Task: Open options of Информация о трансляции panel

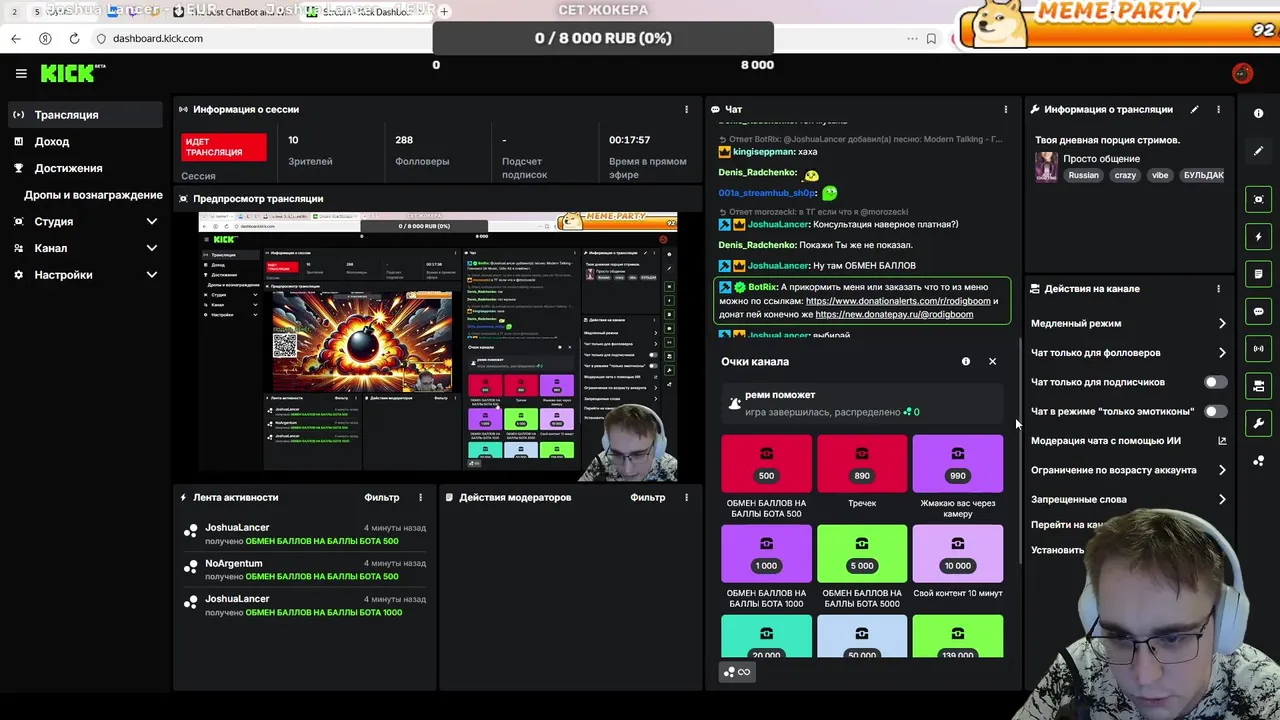Action: point(1218,109)
